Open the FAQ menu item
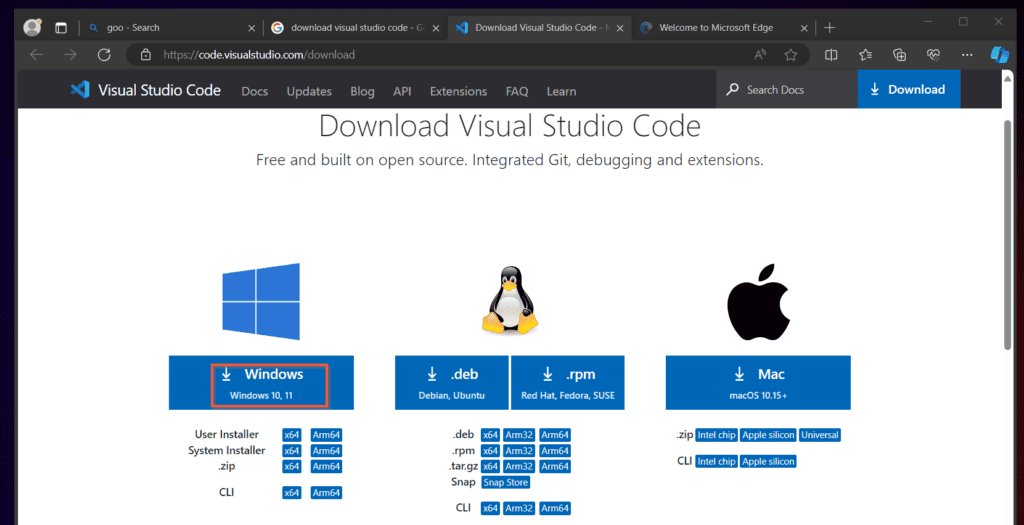Viewport: 1024px width, 525px height. (x=517, y=91)
